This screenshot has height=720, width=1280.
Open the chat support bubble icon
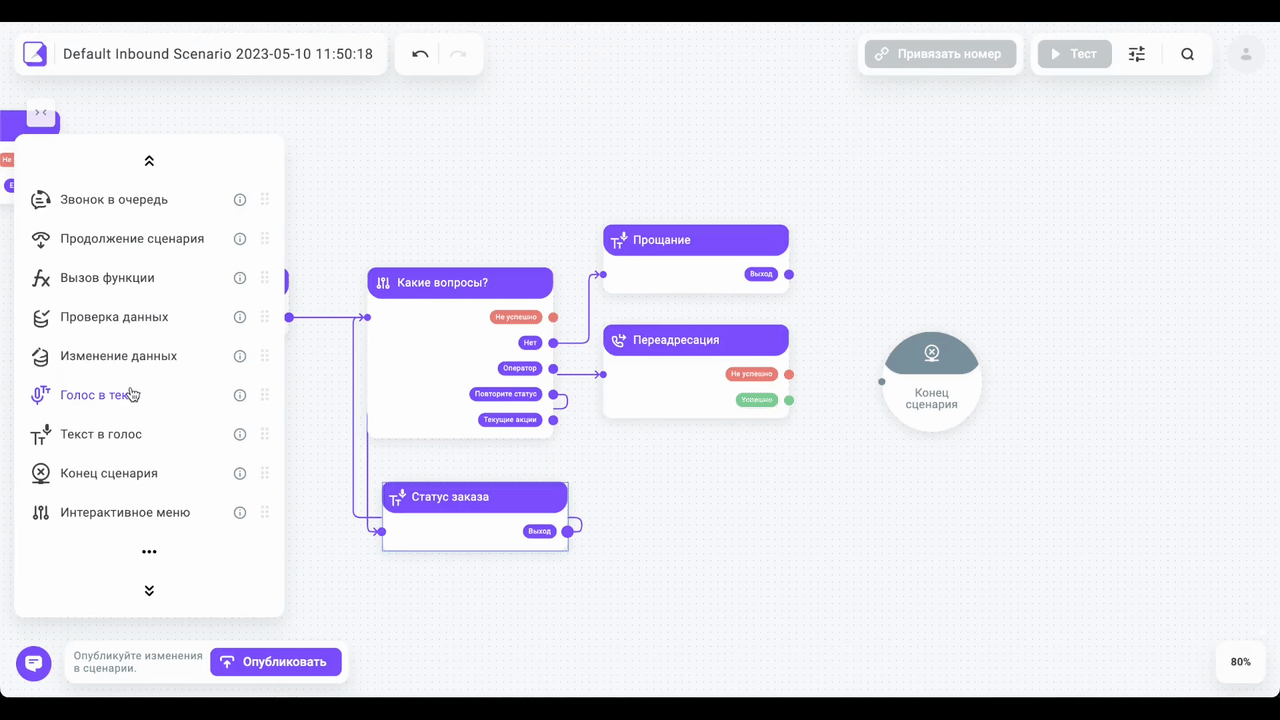click(x=34, y=663)
